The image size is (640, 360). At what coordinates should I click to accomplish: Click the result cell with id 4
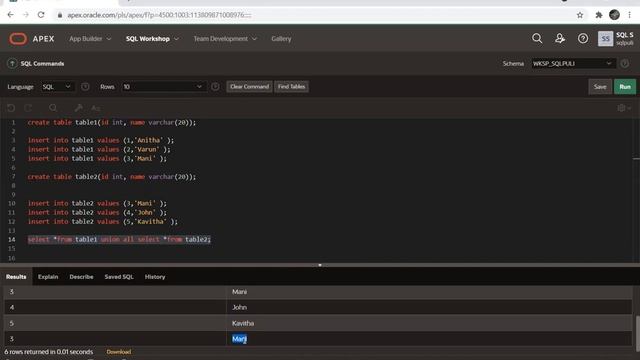(x=115, y=307)
